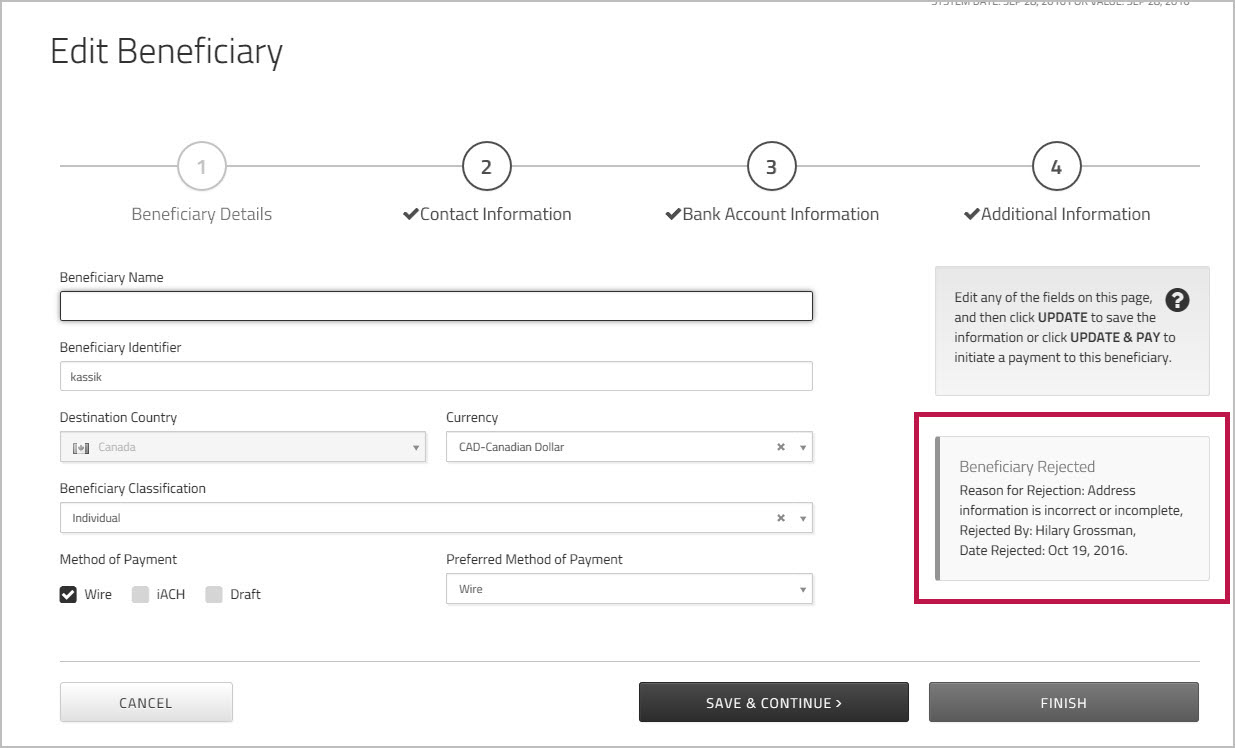Open the Currency dropdown
Screen dimensions: 1235x748
click(x=803, y=447)
